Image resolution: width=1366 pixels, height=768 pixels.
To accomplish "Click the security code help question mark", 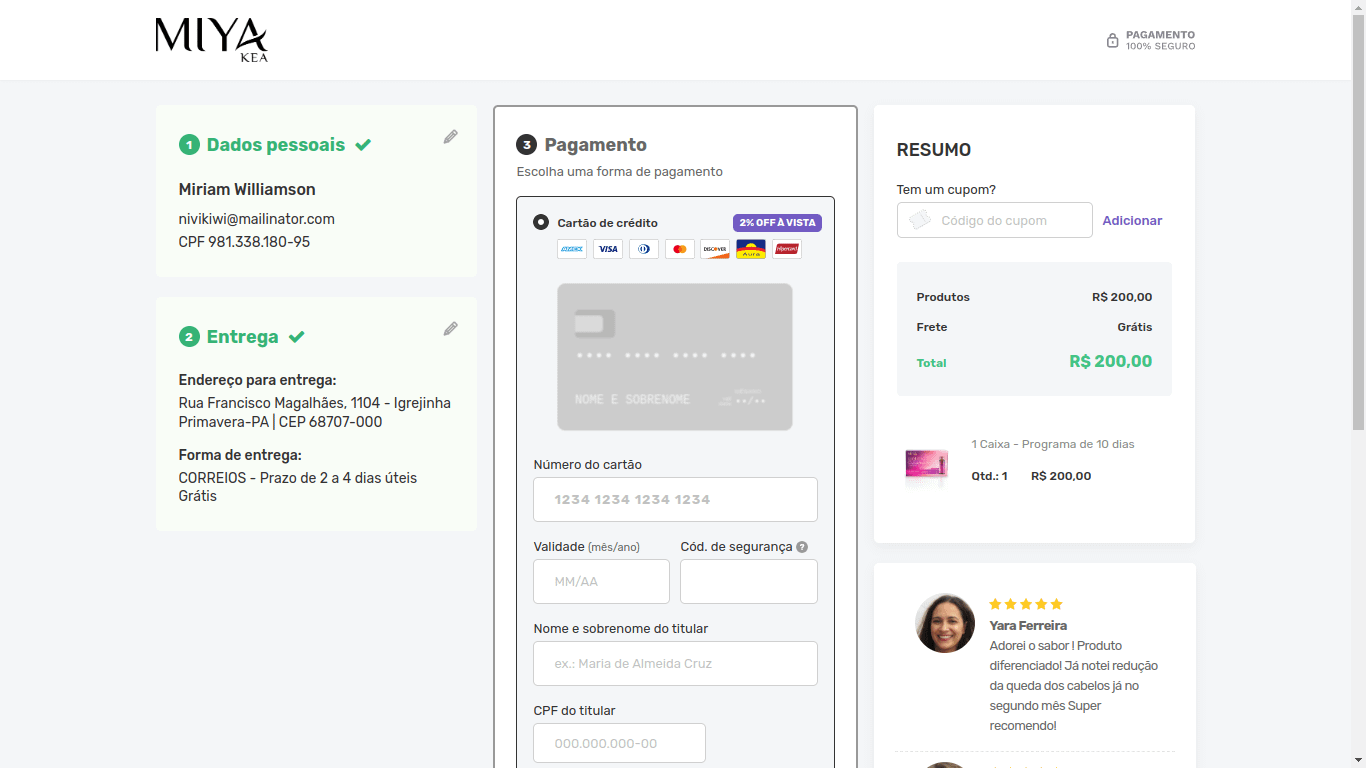I will pos(802,547).
